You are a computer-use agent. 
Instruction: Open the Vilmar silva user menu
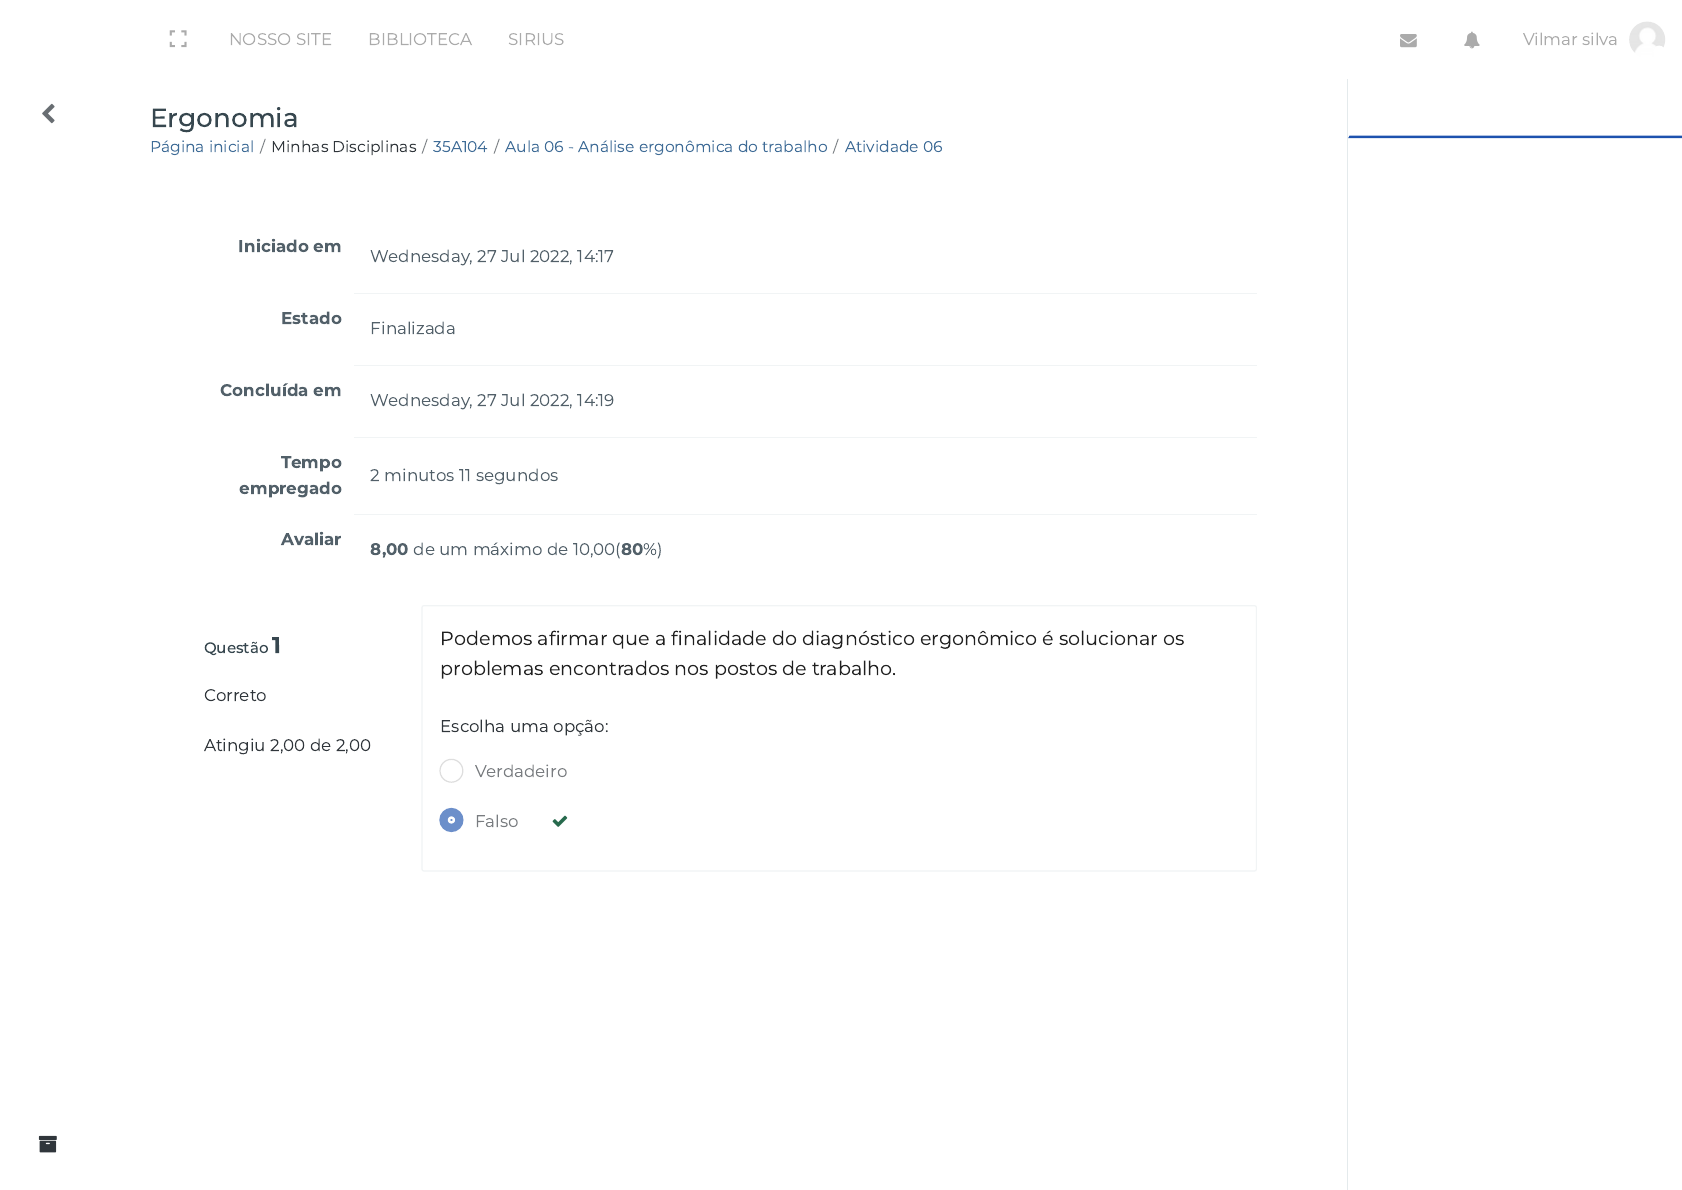pos(1569,39)
